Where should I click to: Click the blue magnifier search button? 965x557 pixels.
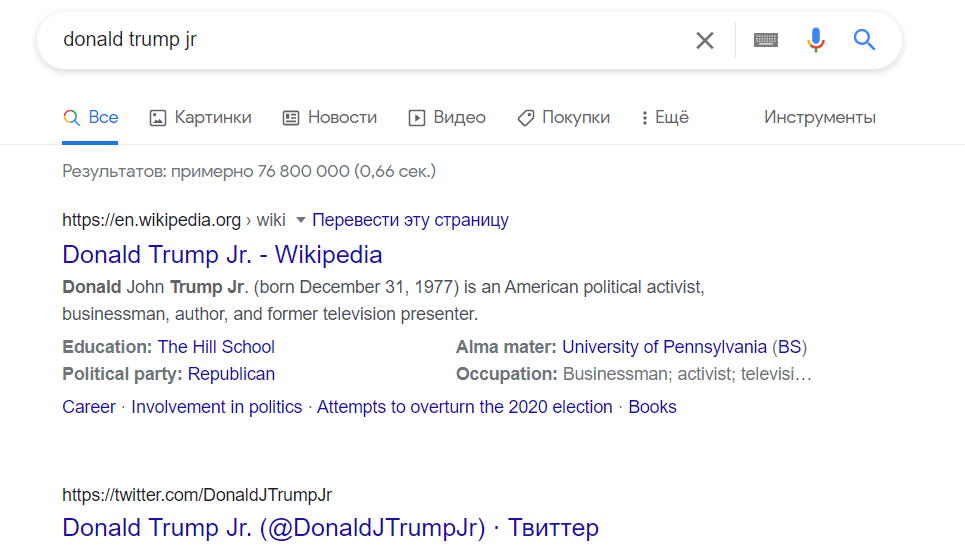click(x=864, y=40)
